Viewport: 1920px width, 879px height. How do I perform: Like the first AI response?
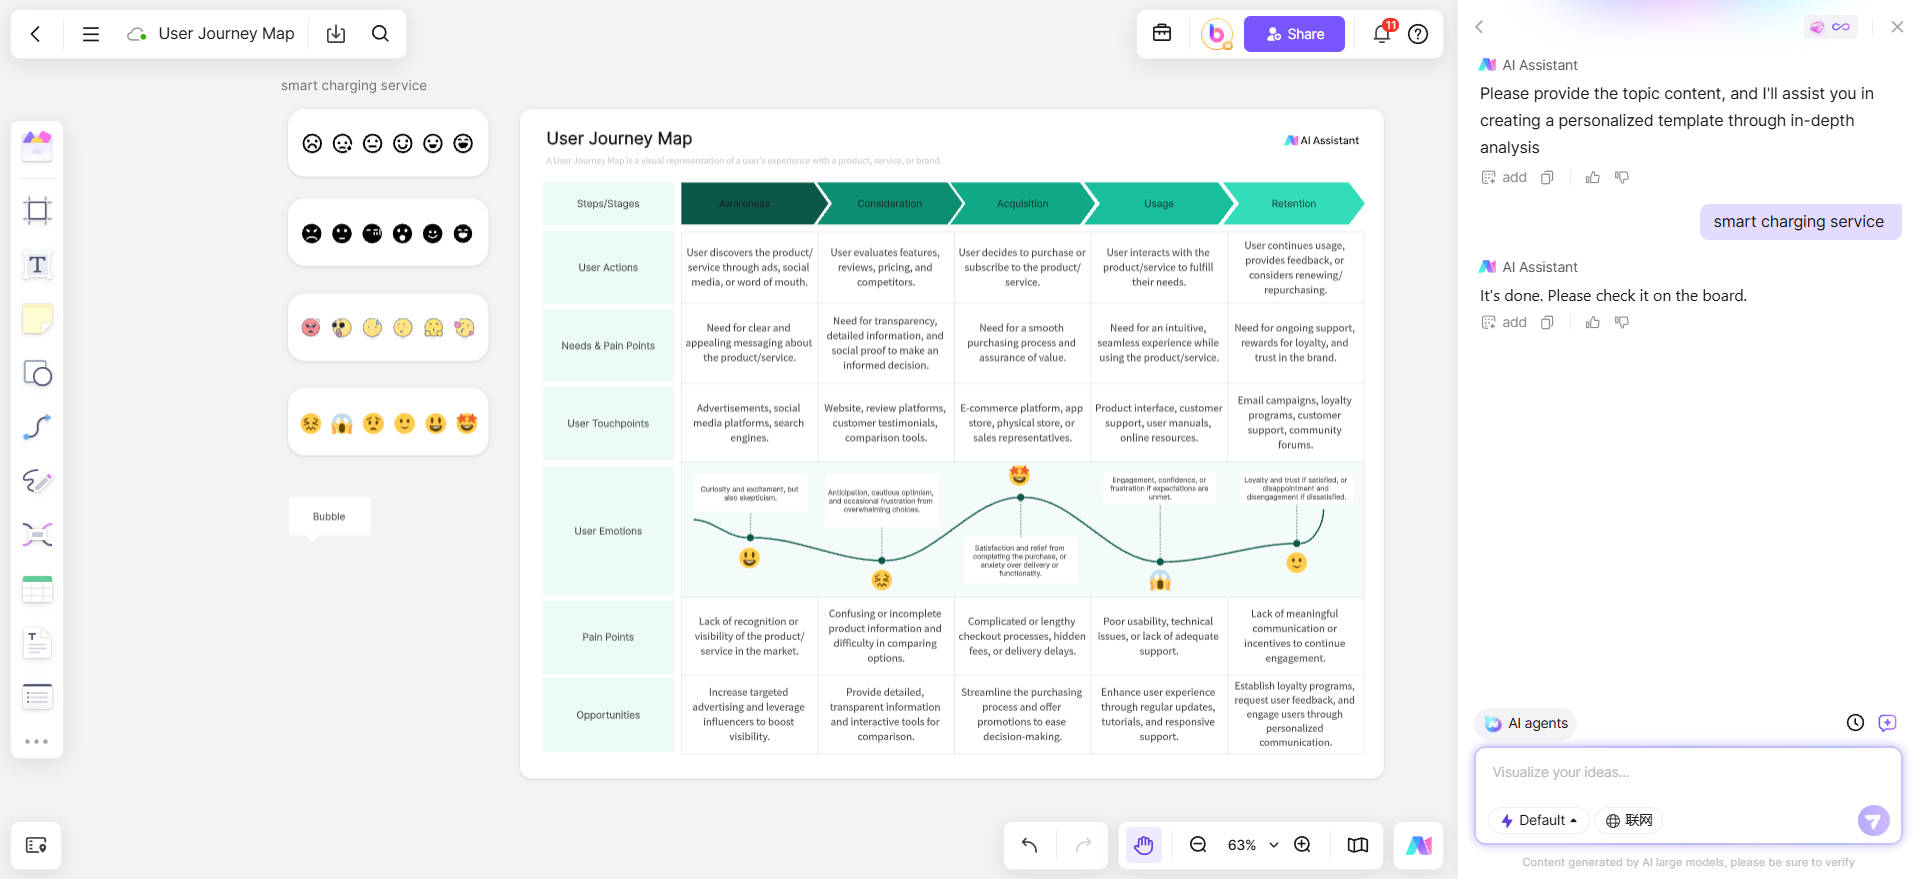coord(1593,177)
